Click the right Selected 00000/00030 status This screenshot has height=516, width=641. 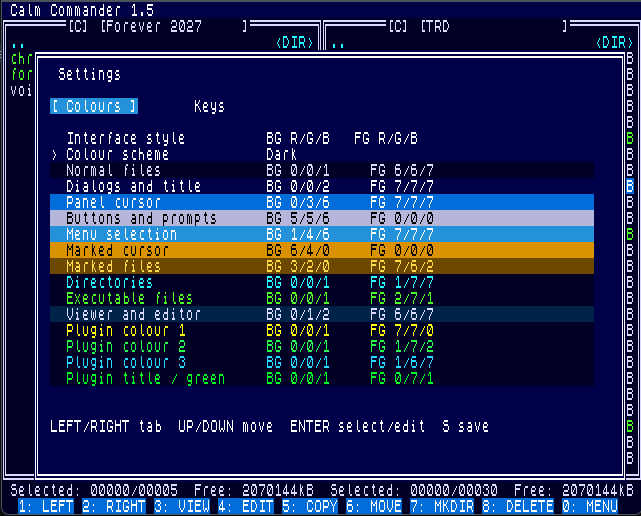point(414,490)
